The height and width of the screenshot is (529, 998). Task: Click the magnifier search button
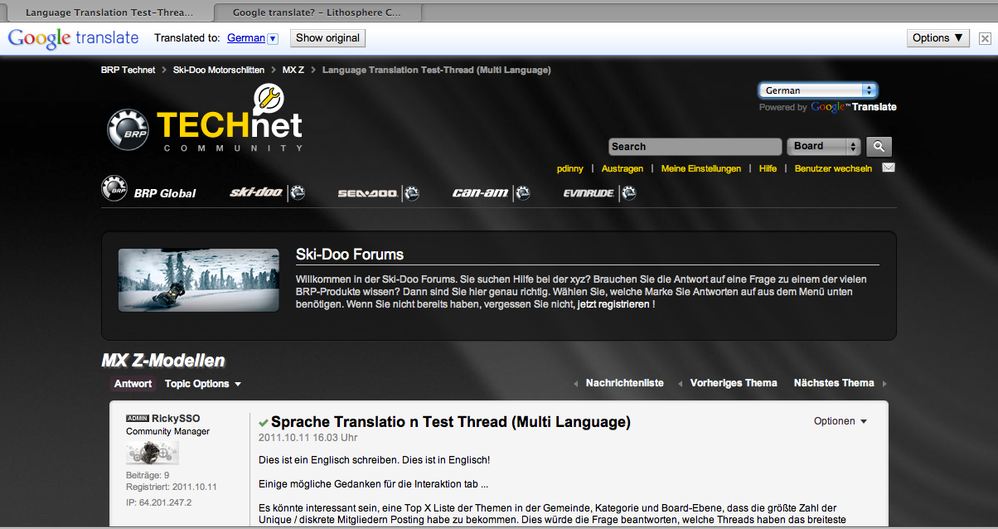pyautogui.click(x=879, y=146)
